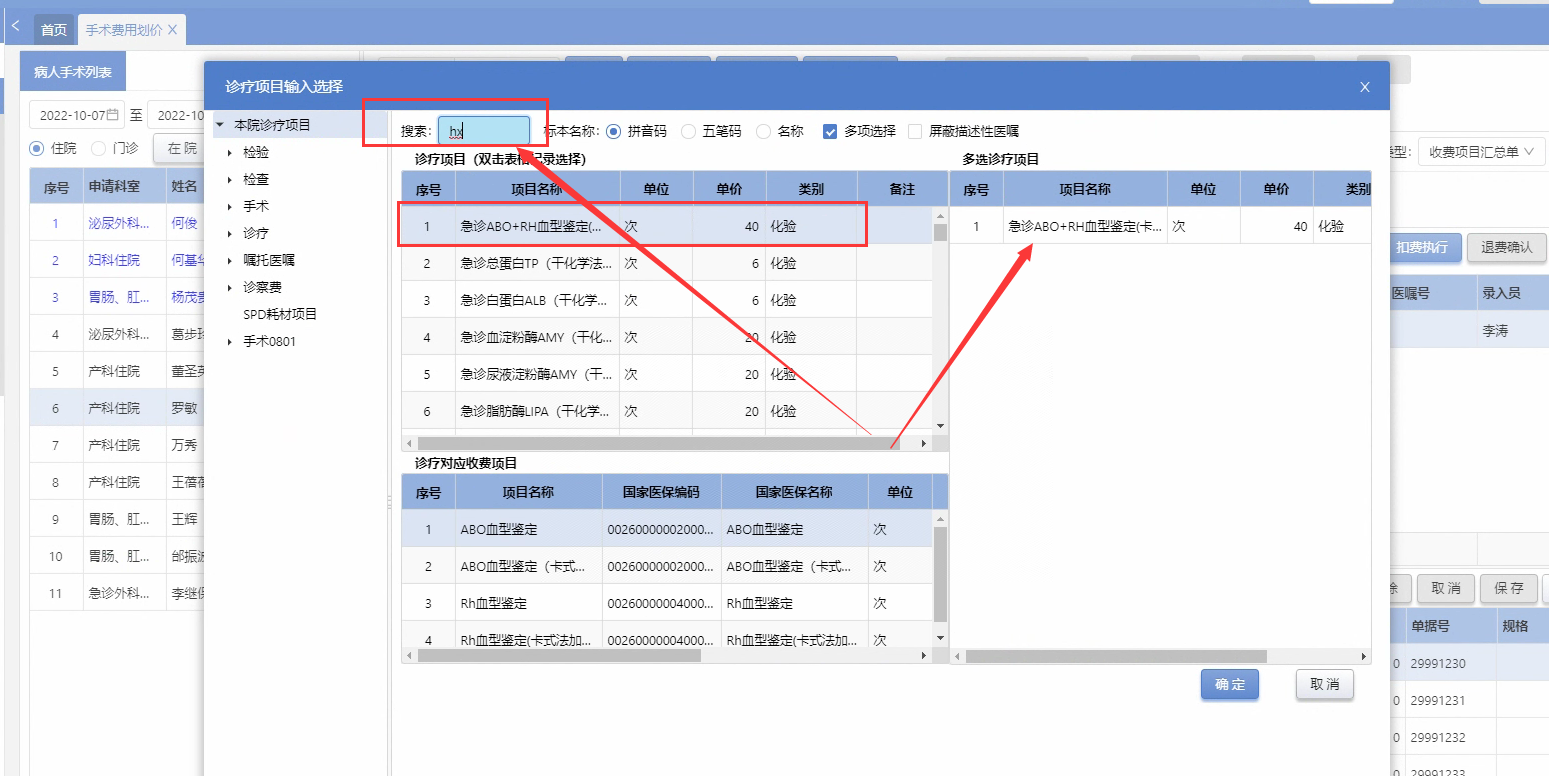Click the scroll-down arrow of 诊疗项目 table
Screen dimensions: 1549x776
point(940,427)
